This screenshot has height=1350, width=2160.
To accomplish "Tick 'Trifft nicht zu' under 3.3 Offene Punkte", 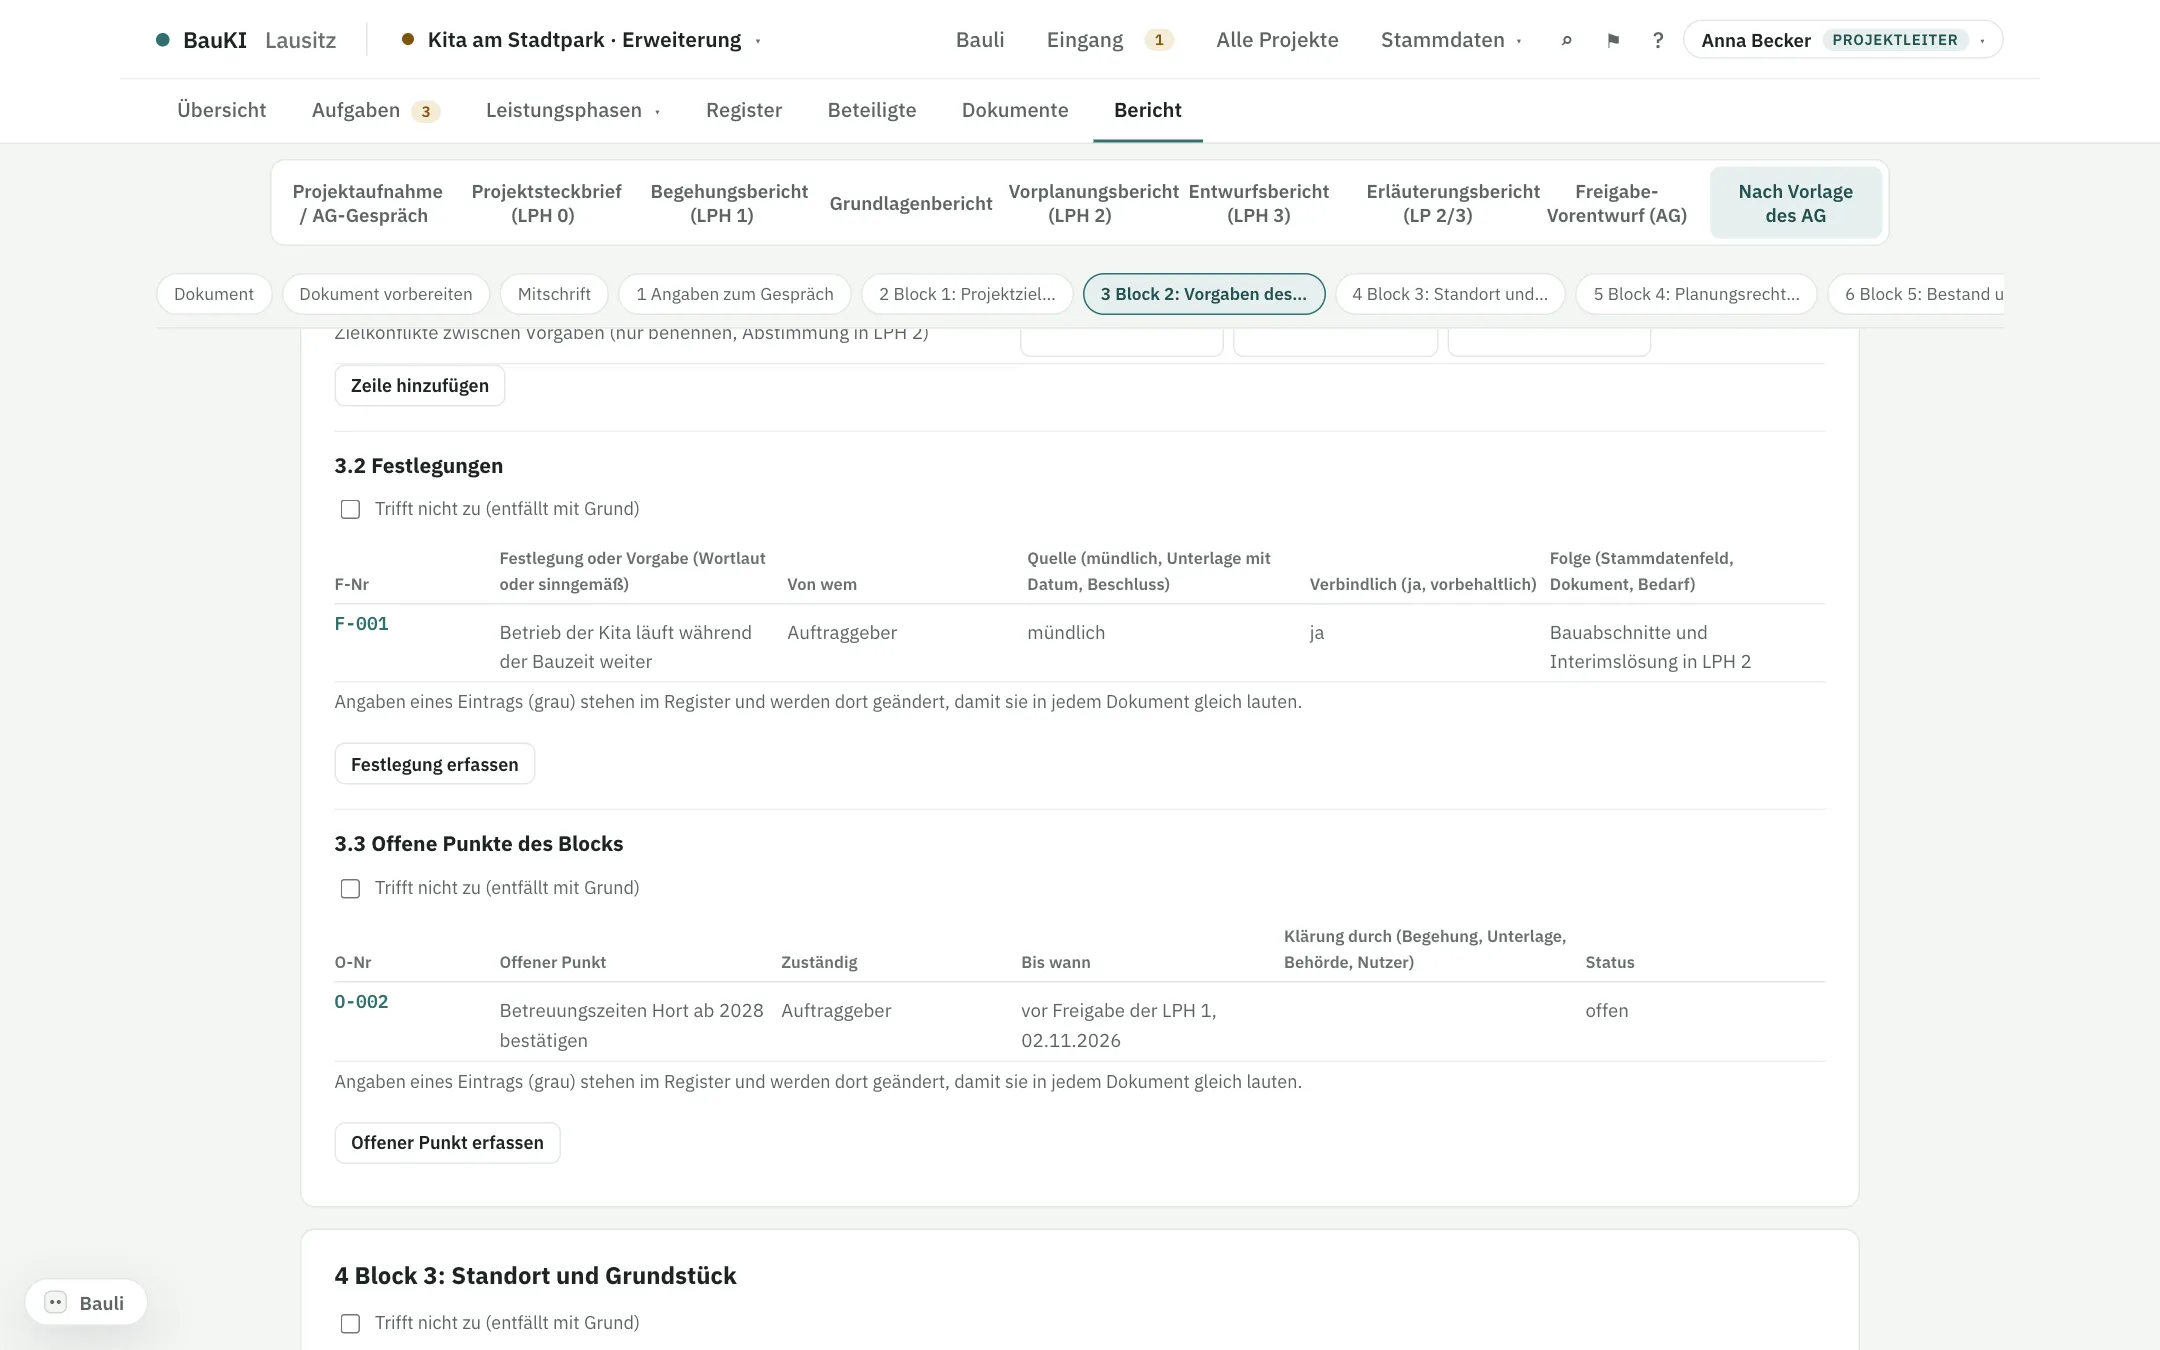I will tap(350, 888).
